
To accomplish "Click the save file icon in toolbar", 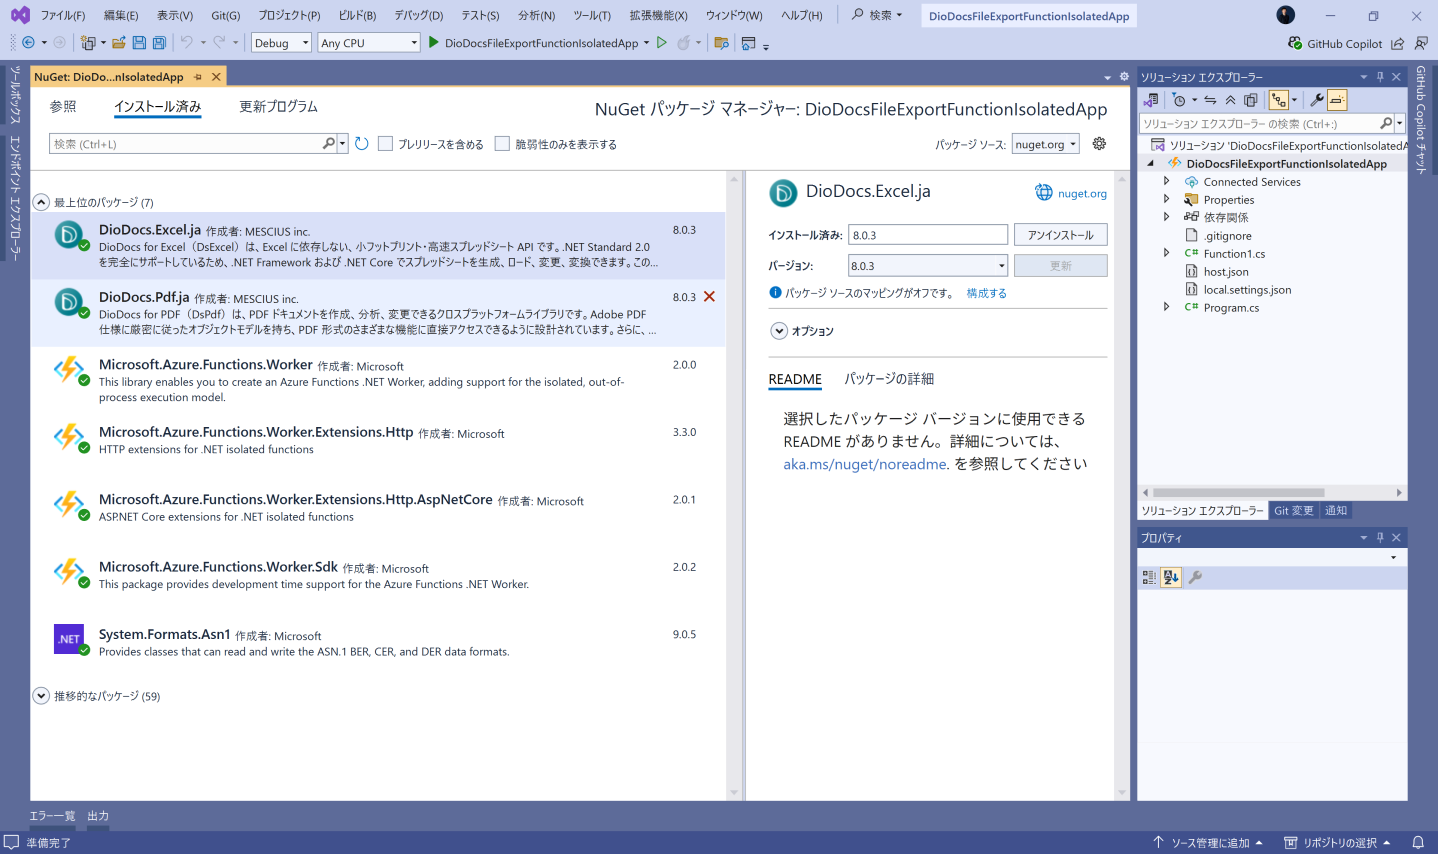I will click(x=139, y=43).
